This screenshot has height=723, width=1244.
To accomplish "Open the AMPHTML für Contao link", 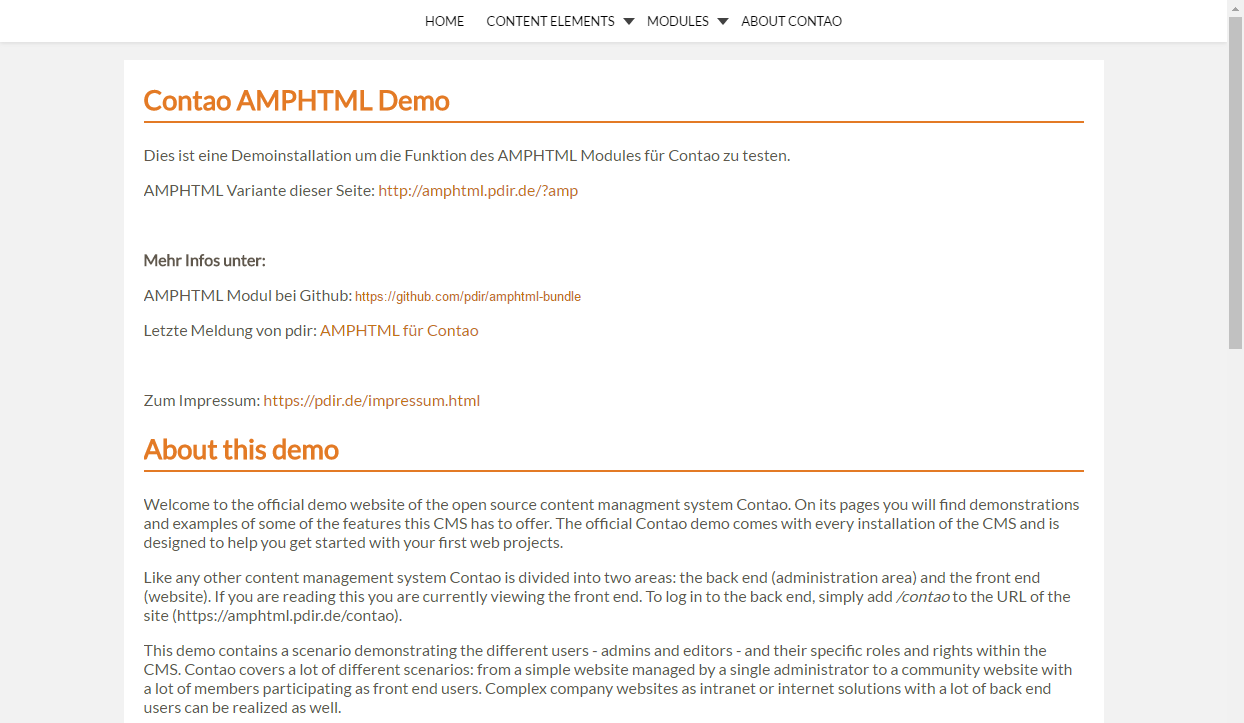I will 399,331.
